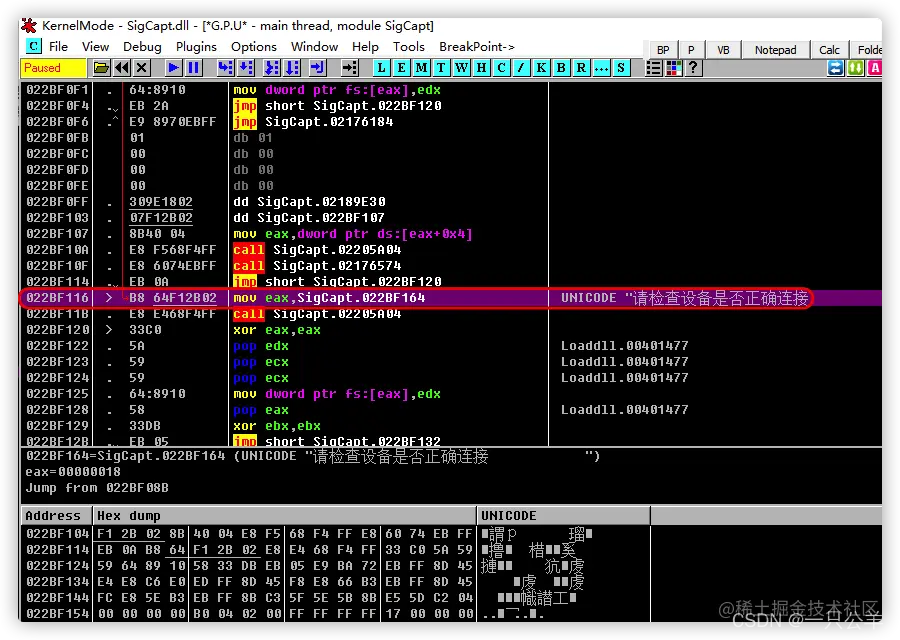Click the Step over icon
Screen dimensions: 900x640
click(x=246, y=68)
